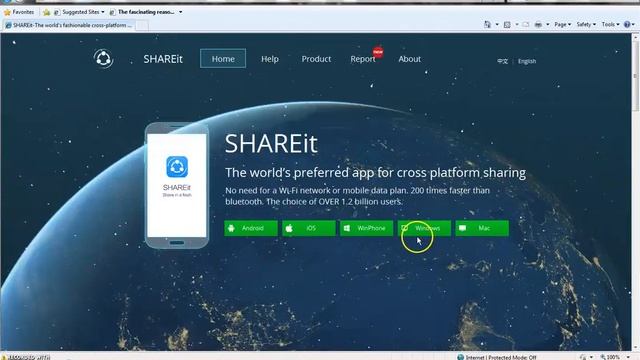The image size is (640, 360).
Task: Click the browser Home page icon
Action: (487, 24)
